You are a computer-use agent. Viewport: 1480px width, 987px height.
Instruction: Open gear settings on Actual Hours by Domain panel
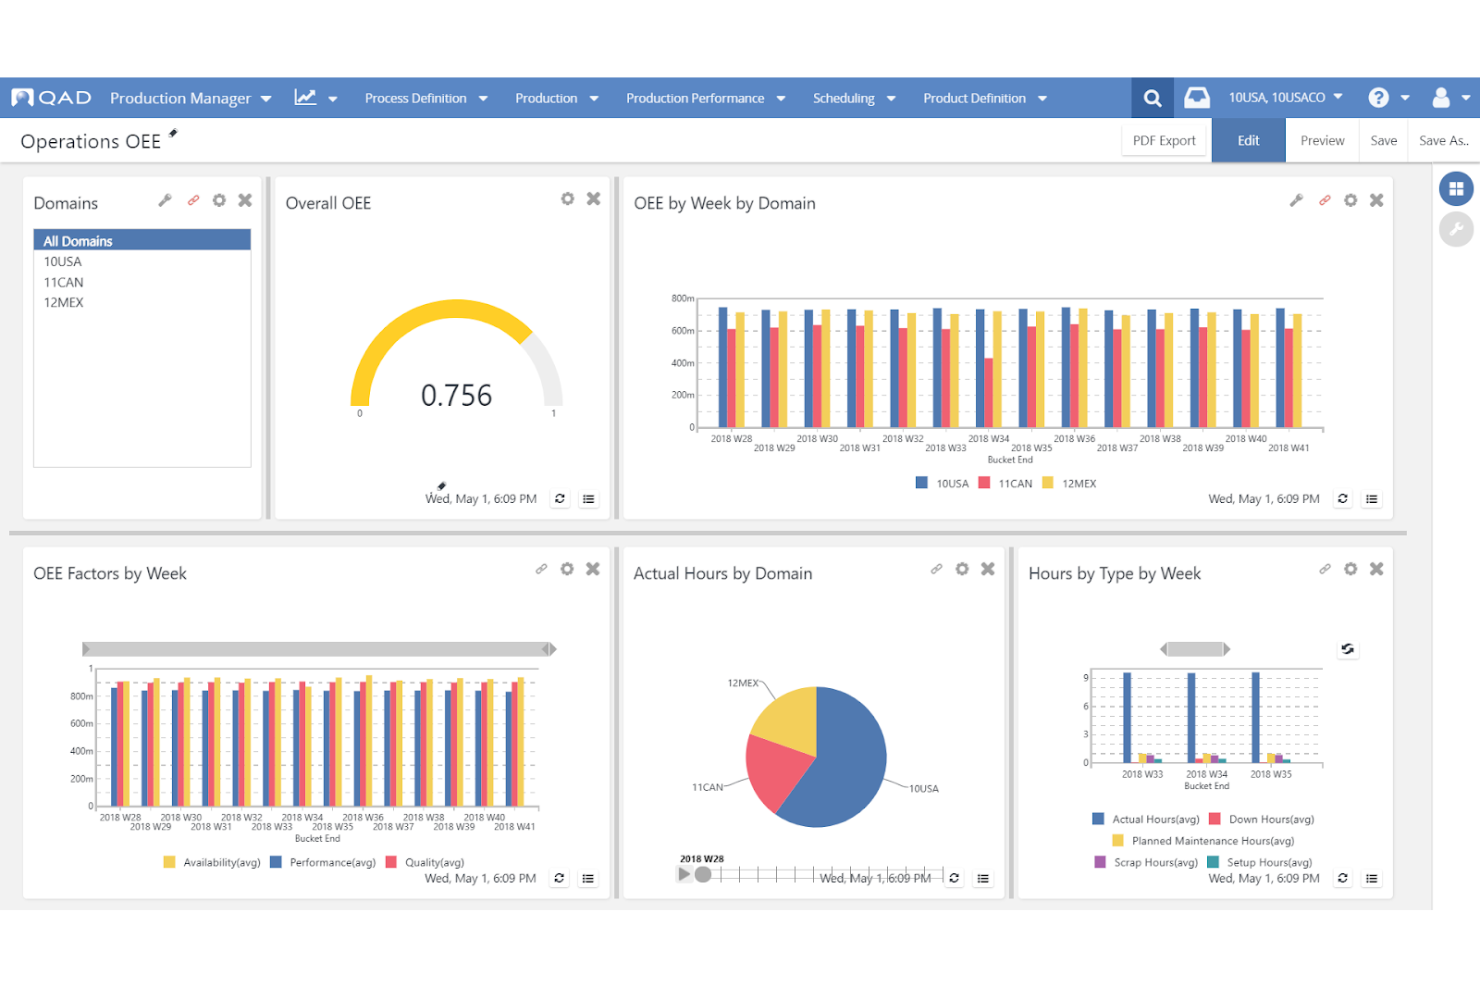click(961, 568)
